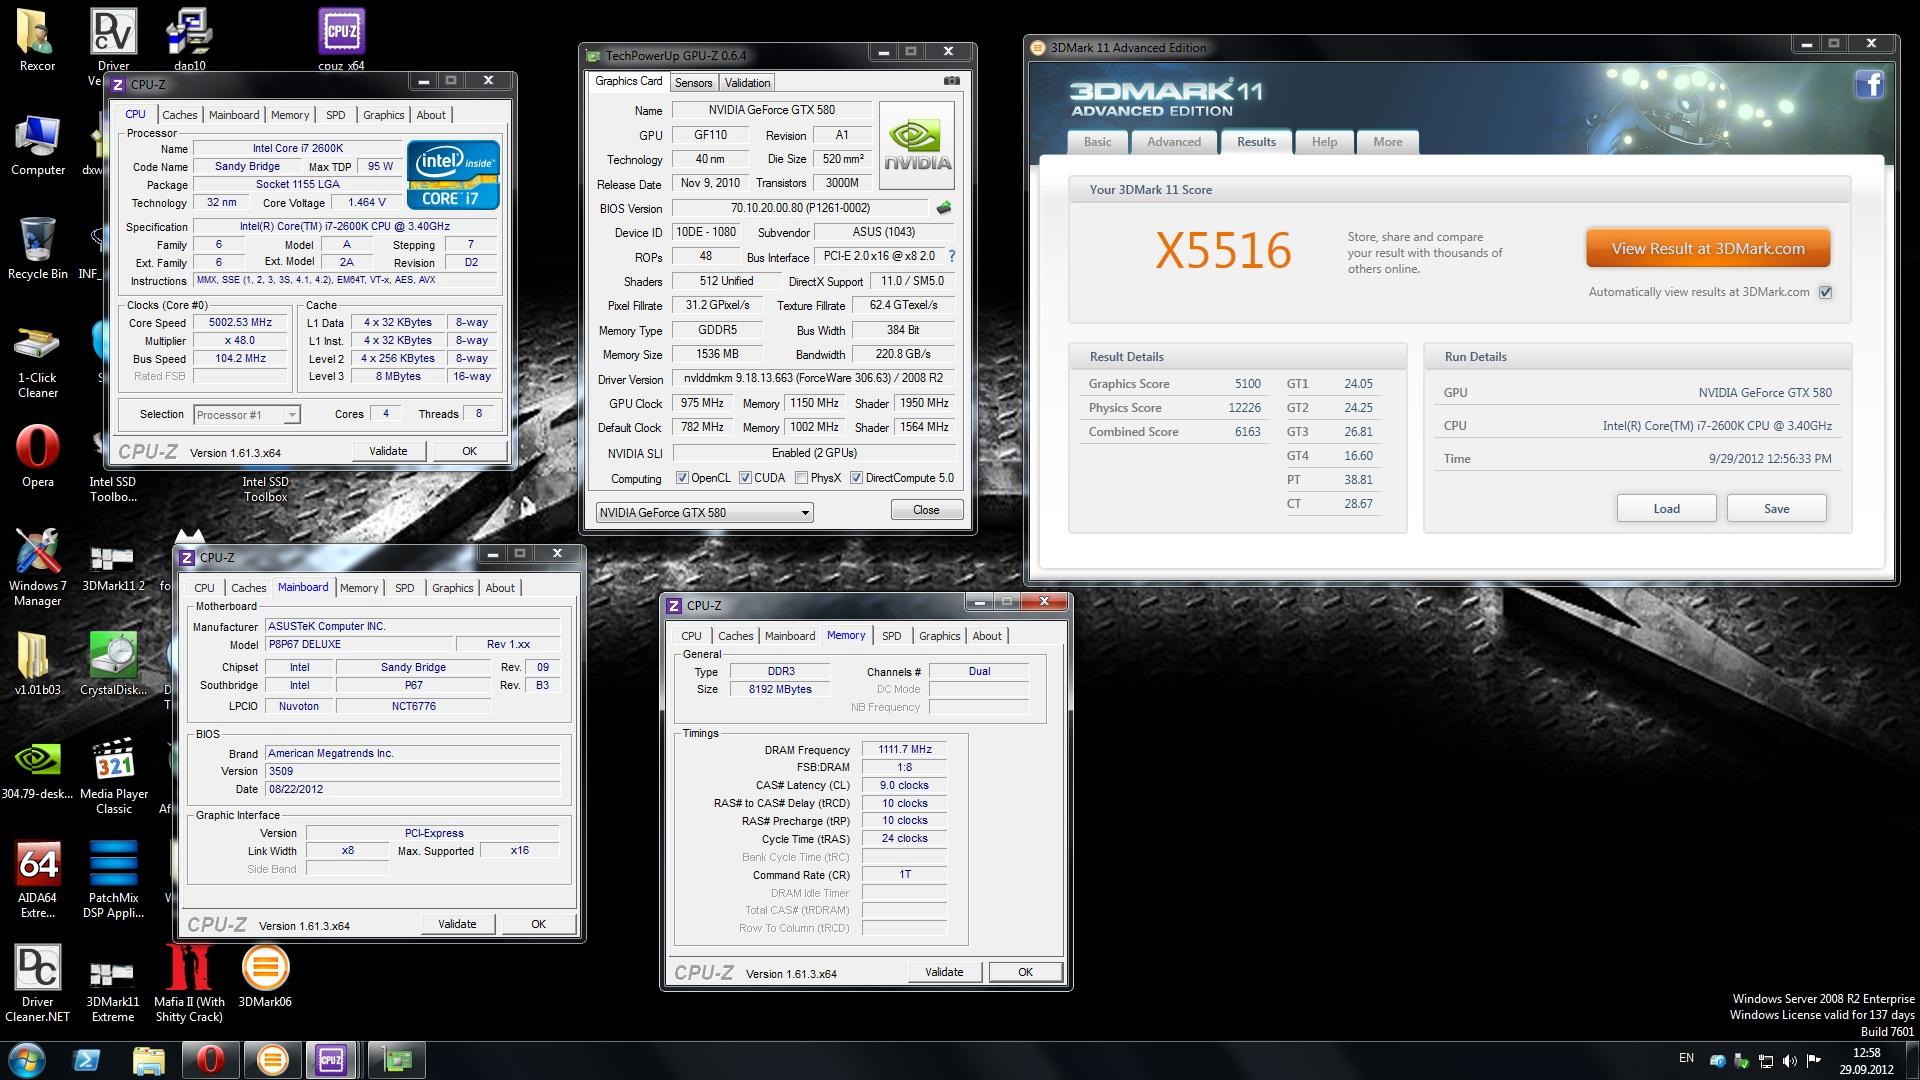Click the EN language indicator on the taskbar

pyautogui.click(x=1686, y=1058)
